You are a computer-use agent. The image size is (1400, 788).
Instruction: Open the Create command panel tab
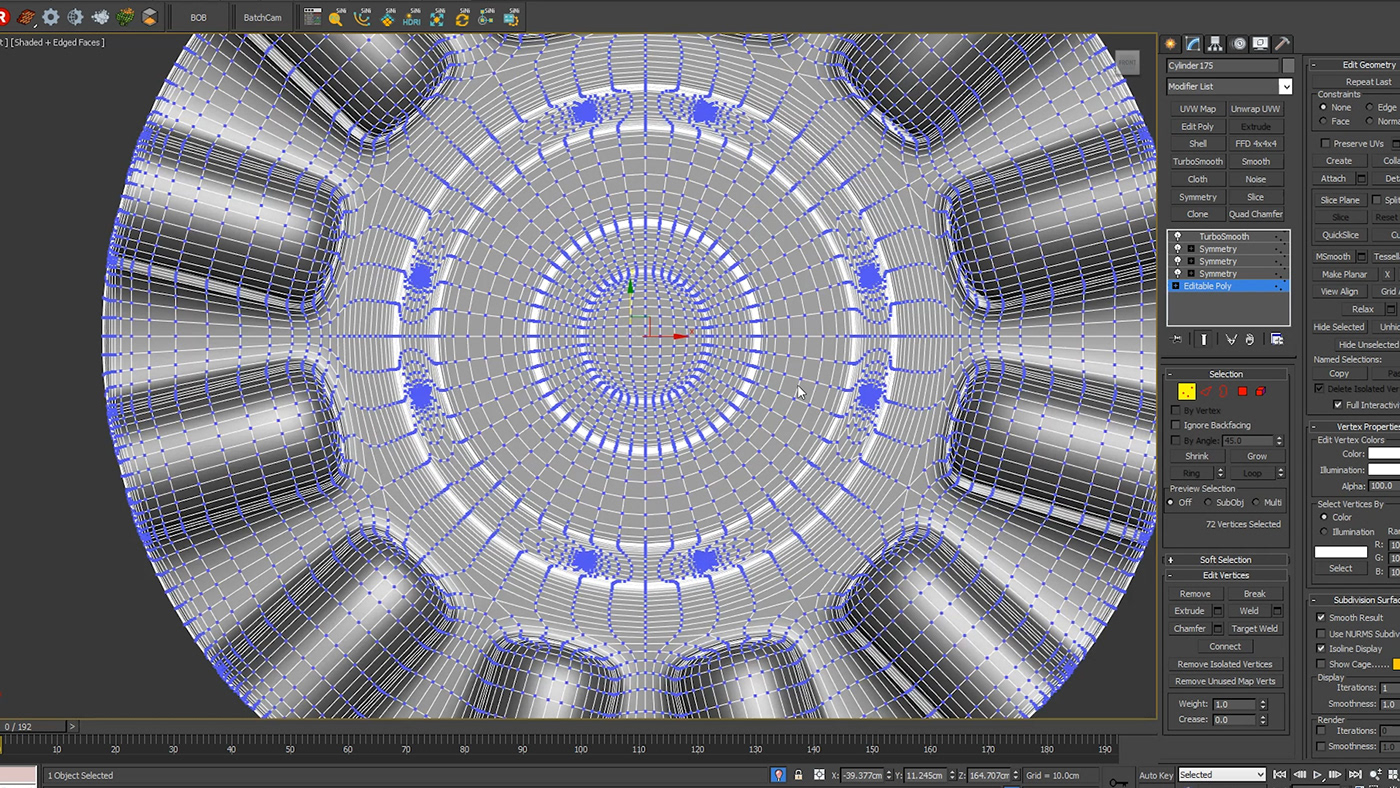tap(1171, 44)
